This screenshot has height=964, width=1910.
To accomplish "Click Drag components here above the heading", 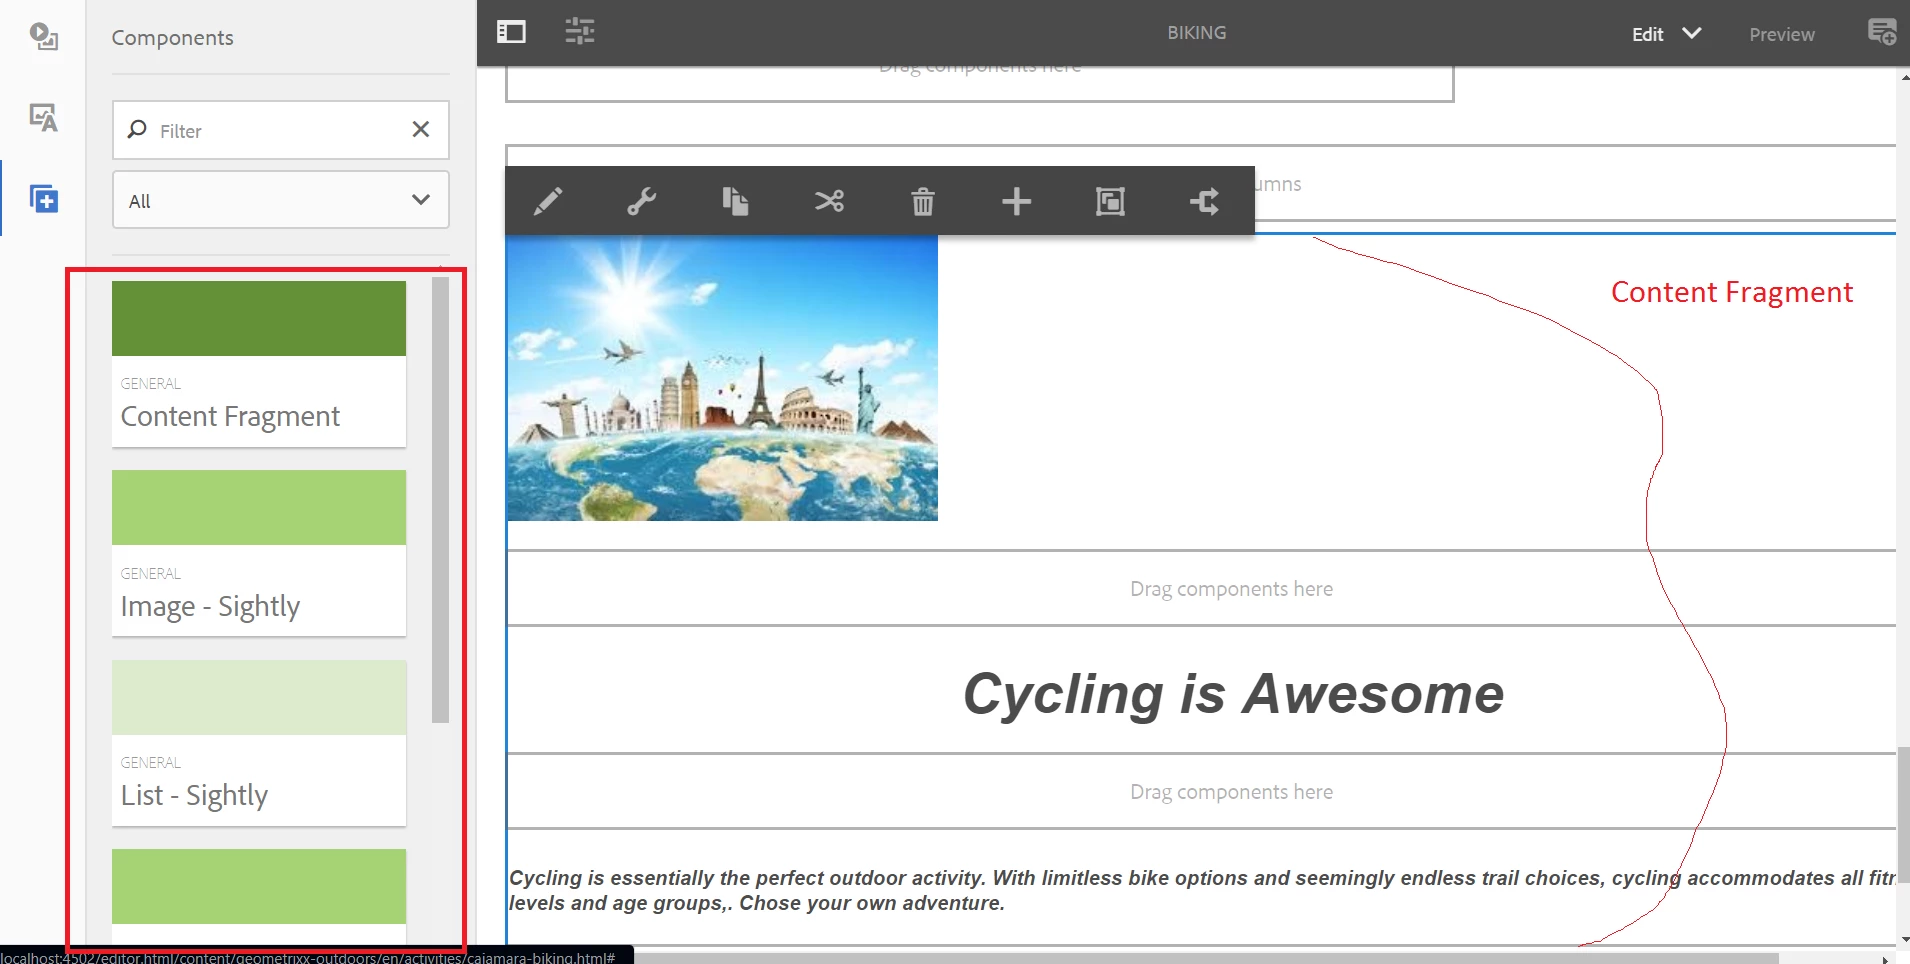I will click(1231, 589).
